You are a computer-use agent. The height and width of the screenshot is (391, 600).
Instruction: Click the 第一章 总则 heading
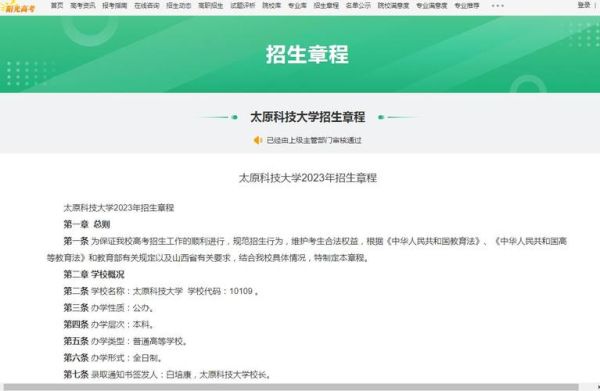[x=87, y=224]
